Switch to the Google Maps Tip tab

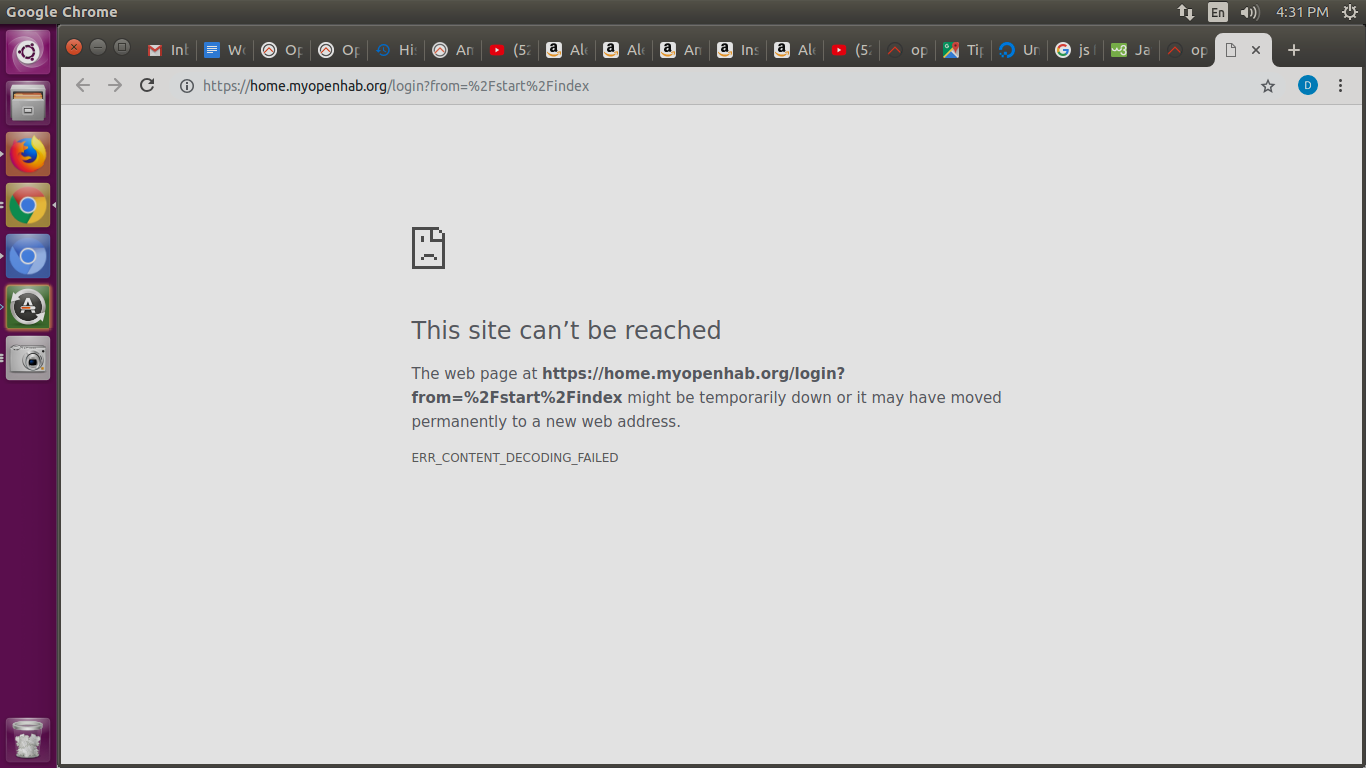pos(963,50)
